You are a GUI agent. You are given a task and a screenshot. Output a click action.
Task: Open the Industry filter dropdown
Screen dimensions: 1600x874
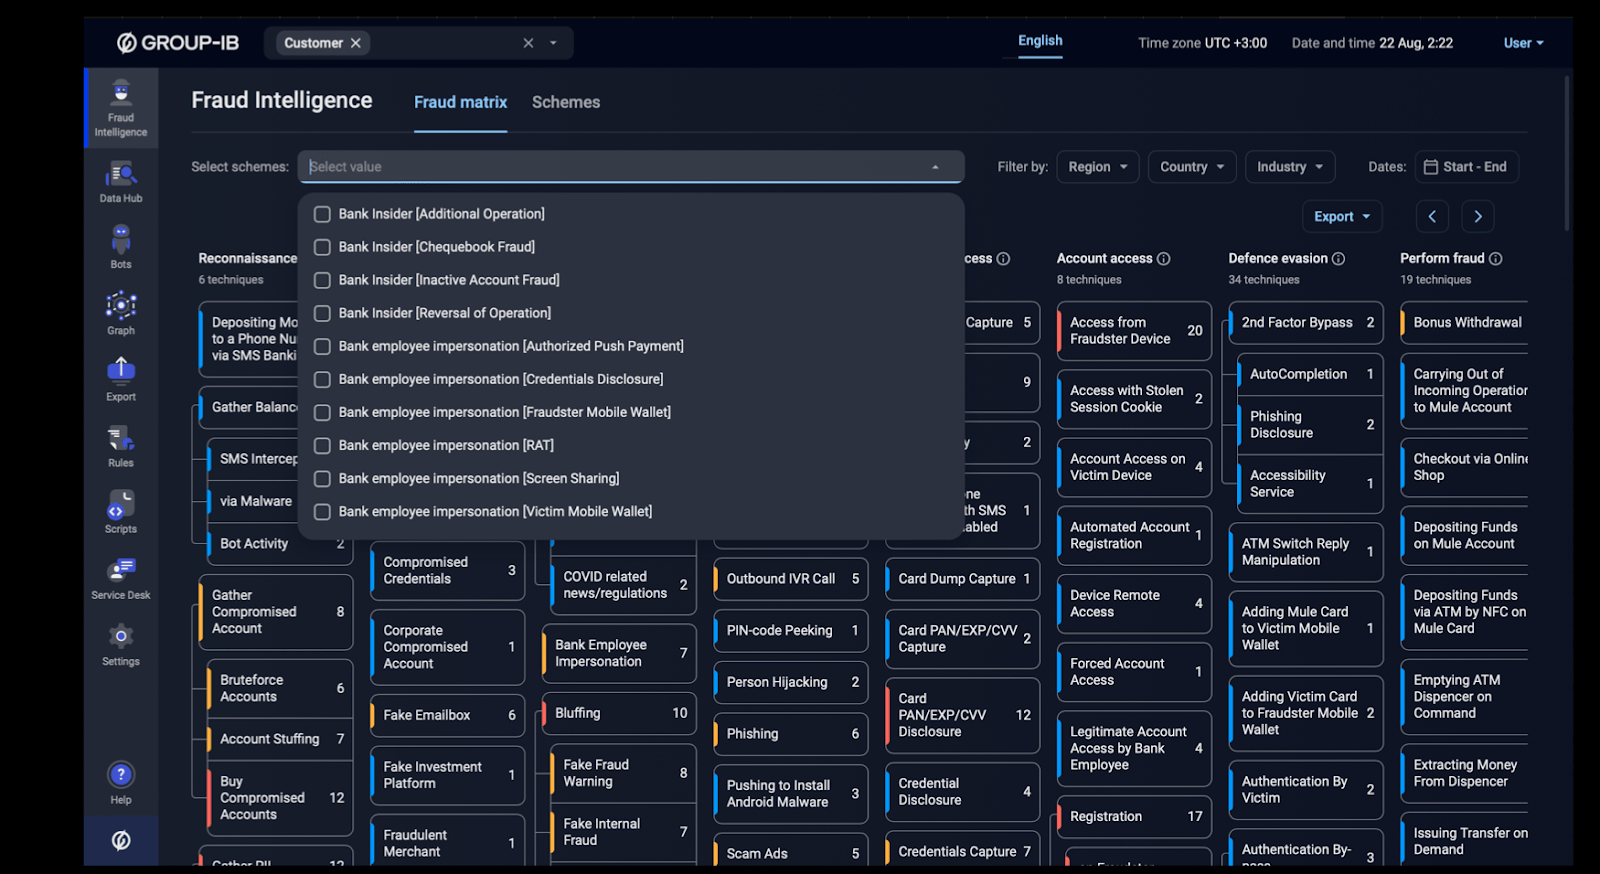point(1290,167)
